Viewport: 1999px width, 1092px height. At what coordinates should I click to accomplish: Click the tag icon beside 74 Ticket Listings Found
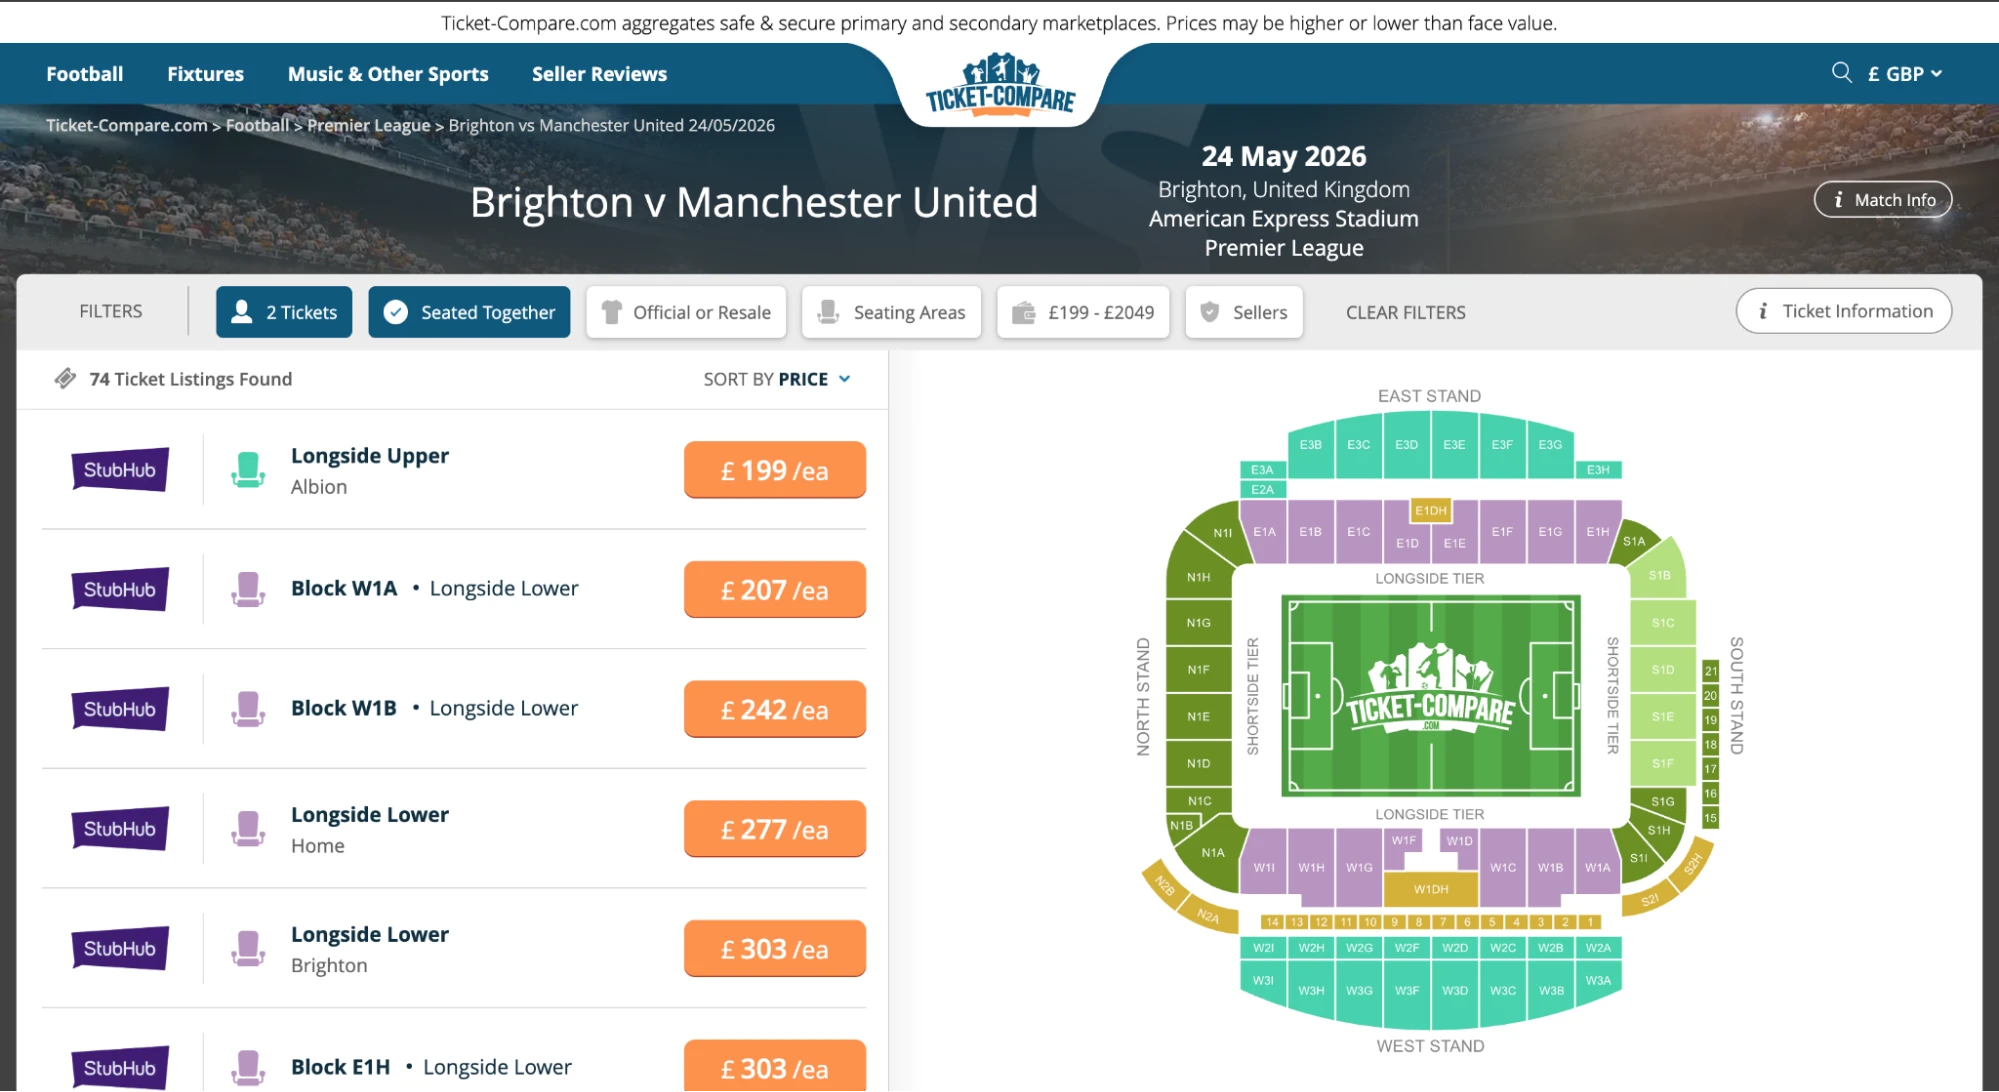click(x=65, y=378)
